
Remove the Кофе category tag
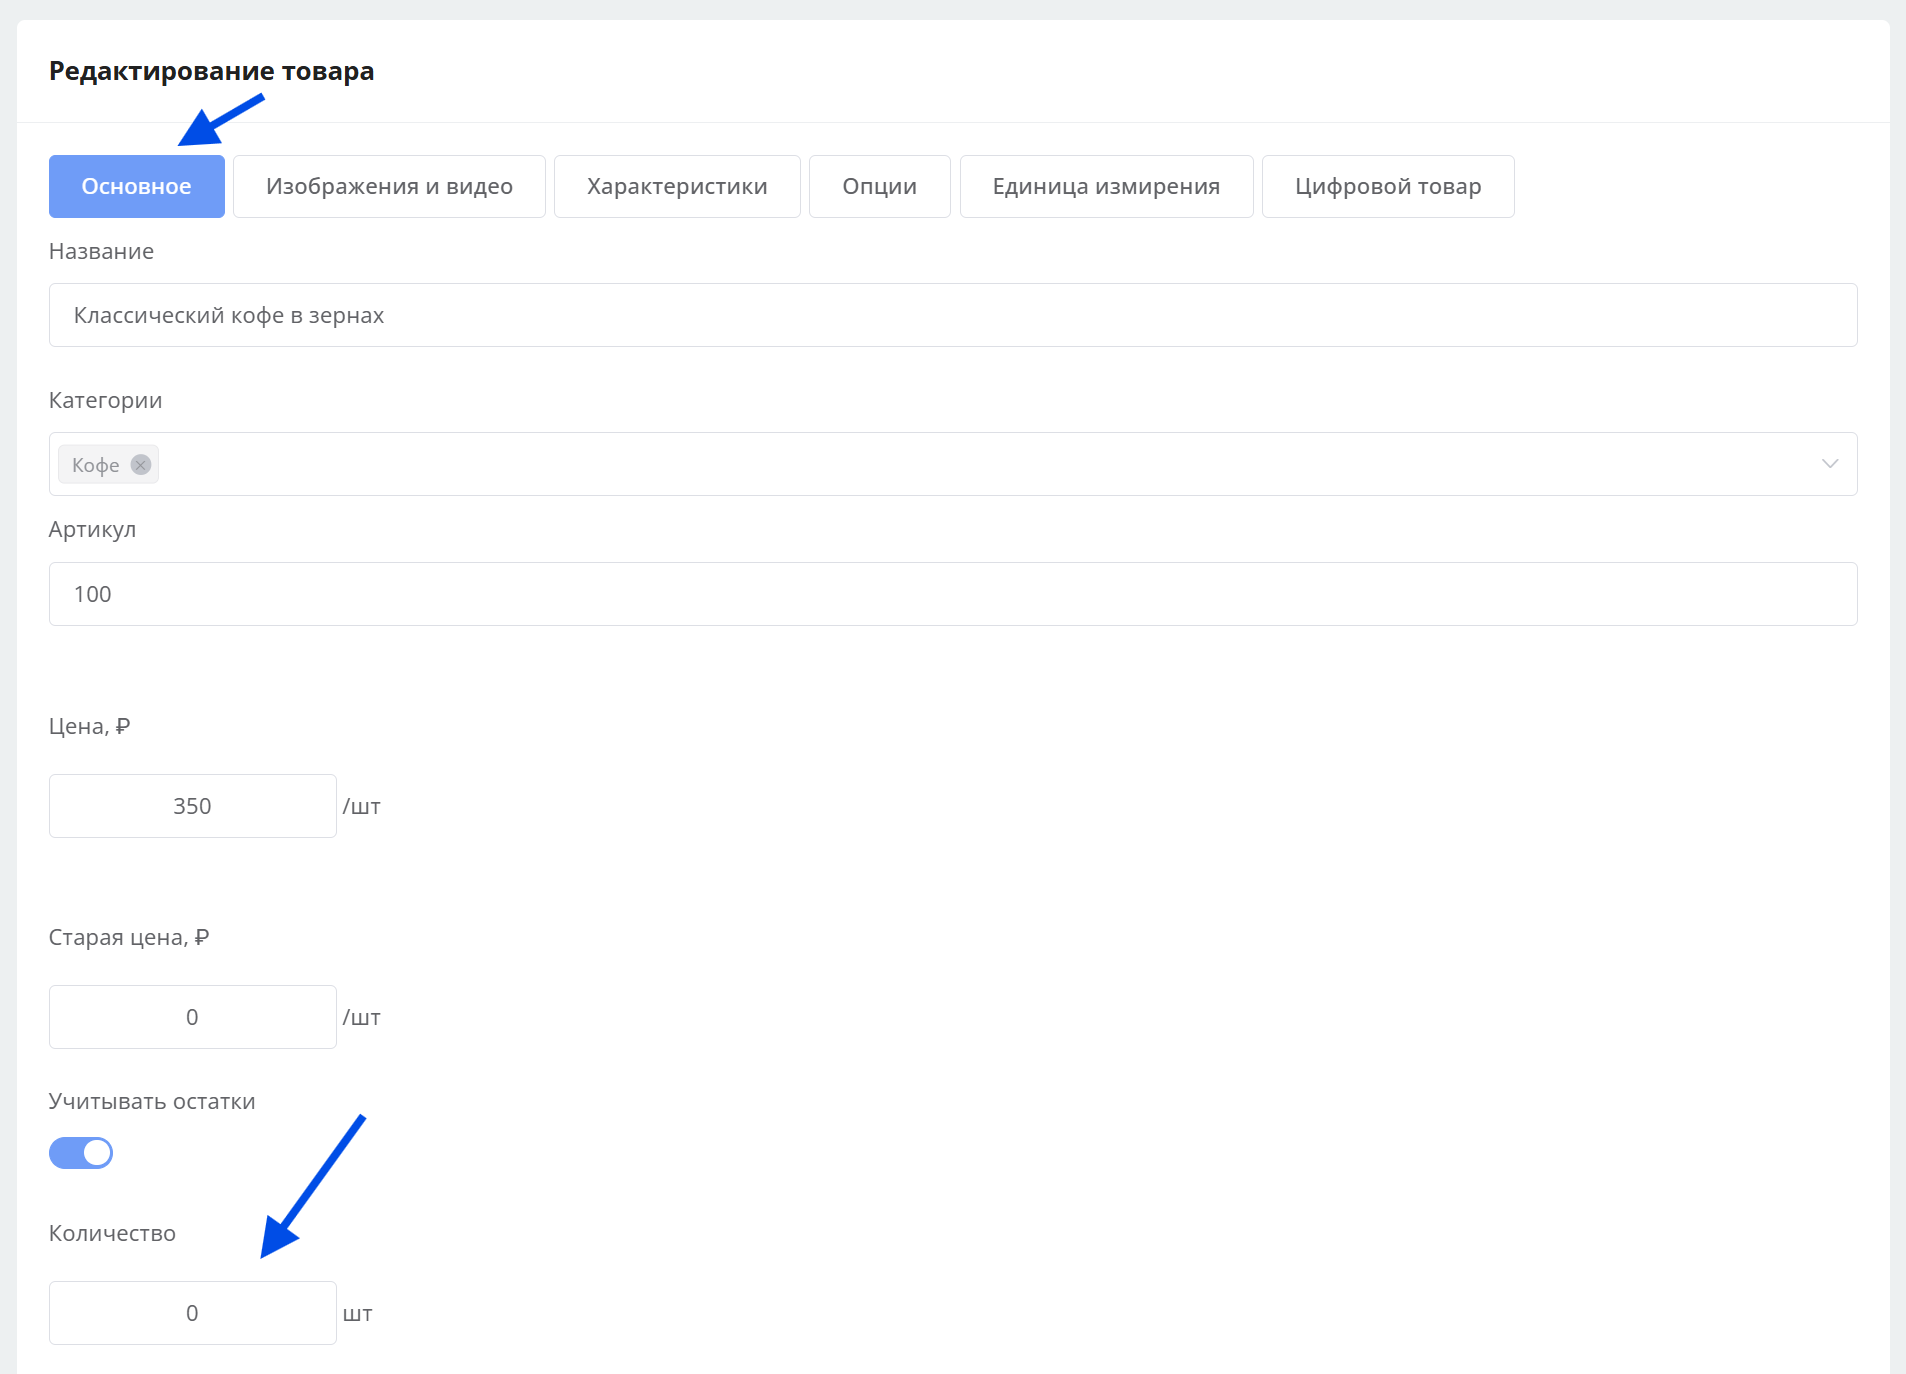tap(141, 465)
